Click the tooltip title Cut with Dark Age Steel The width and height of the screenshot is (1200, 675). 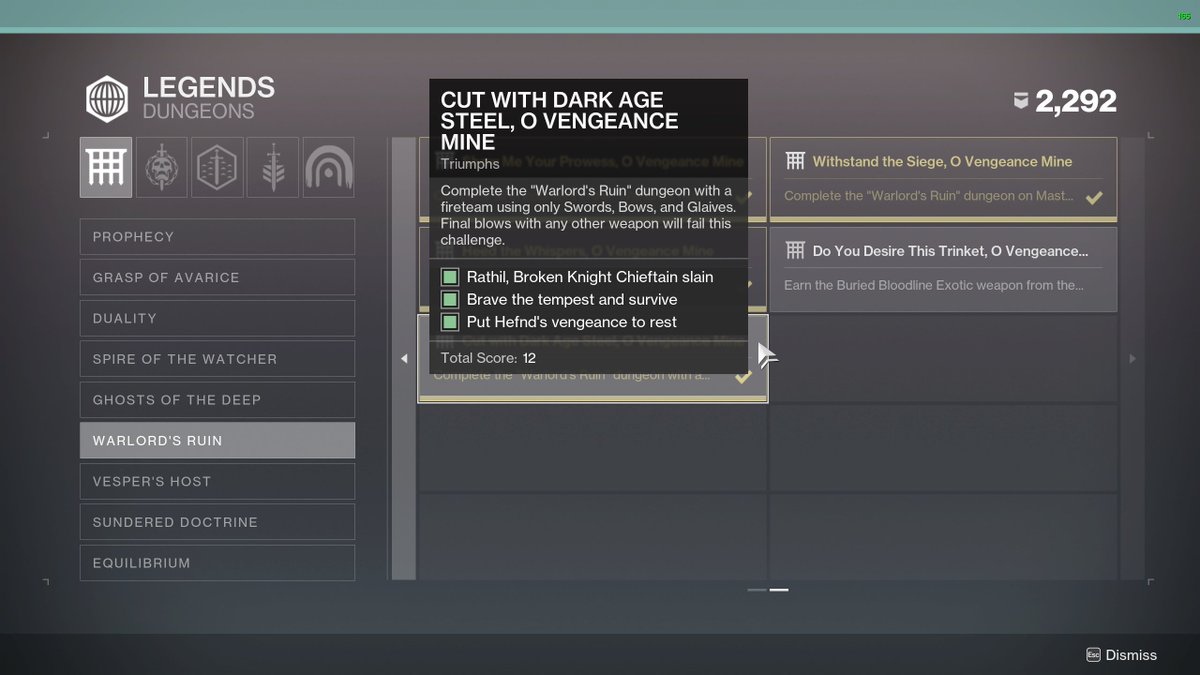click(560, 121)
